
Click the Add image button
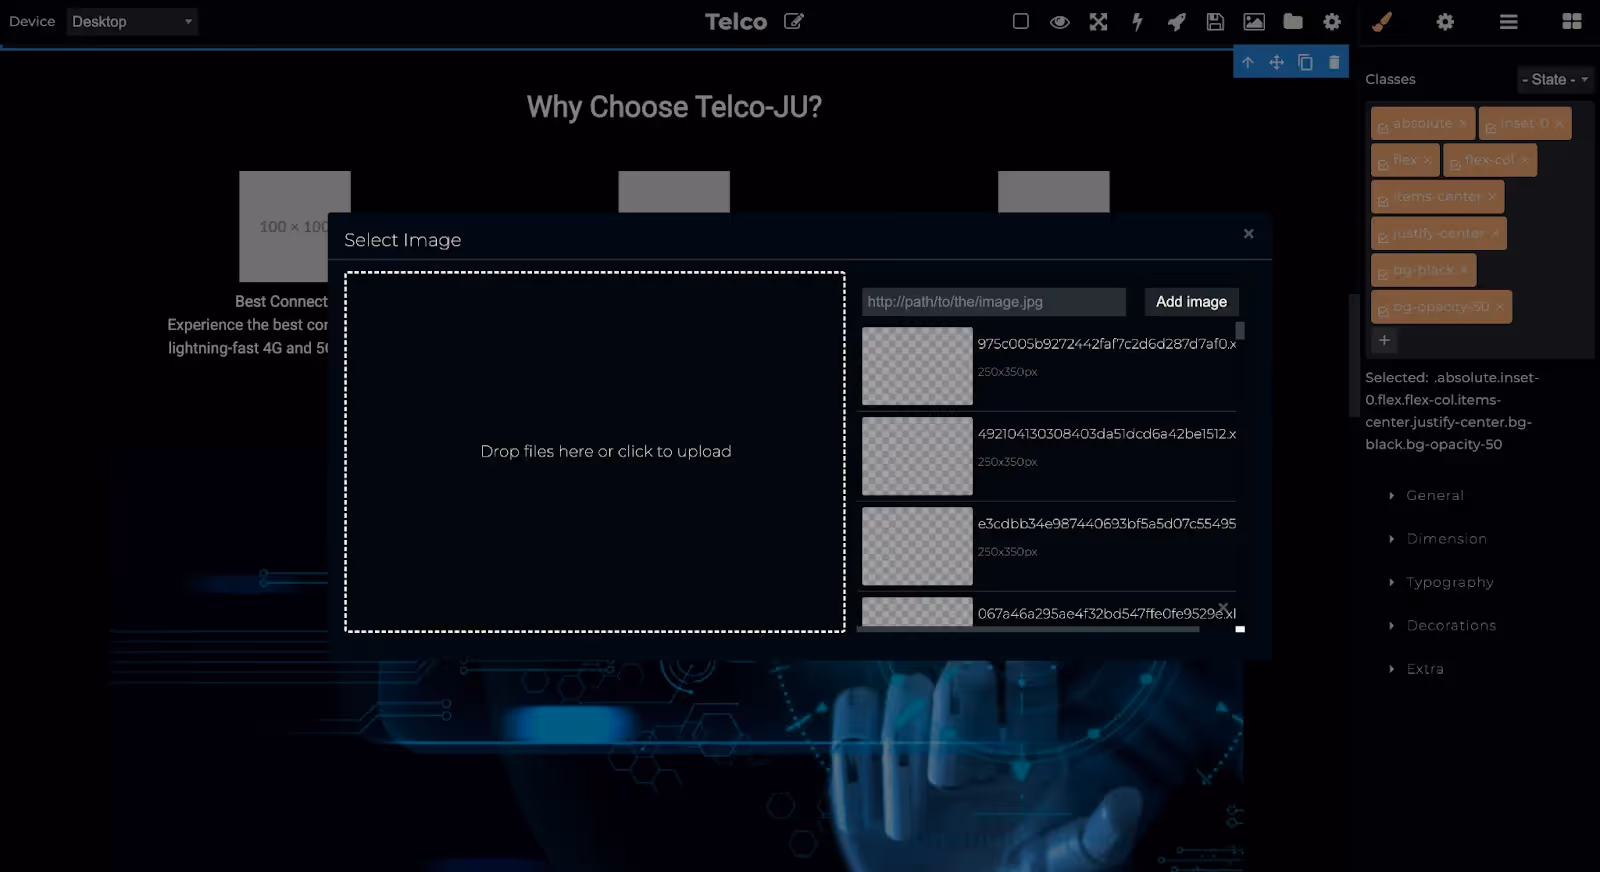tap(1191, 302)
